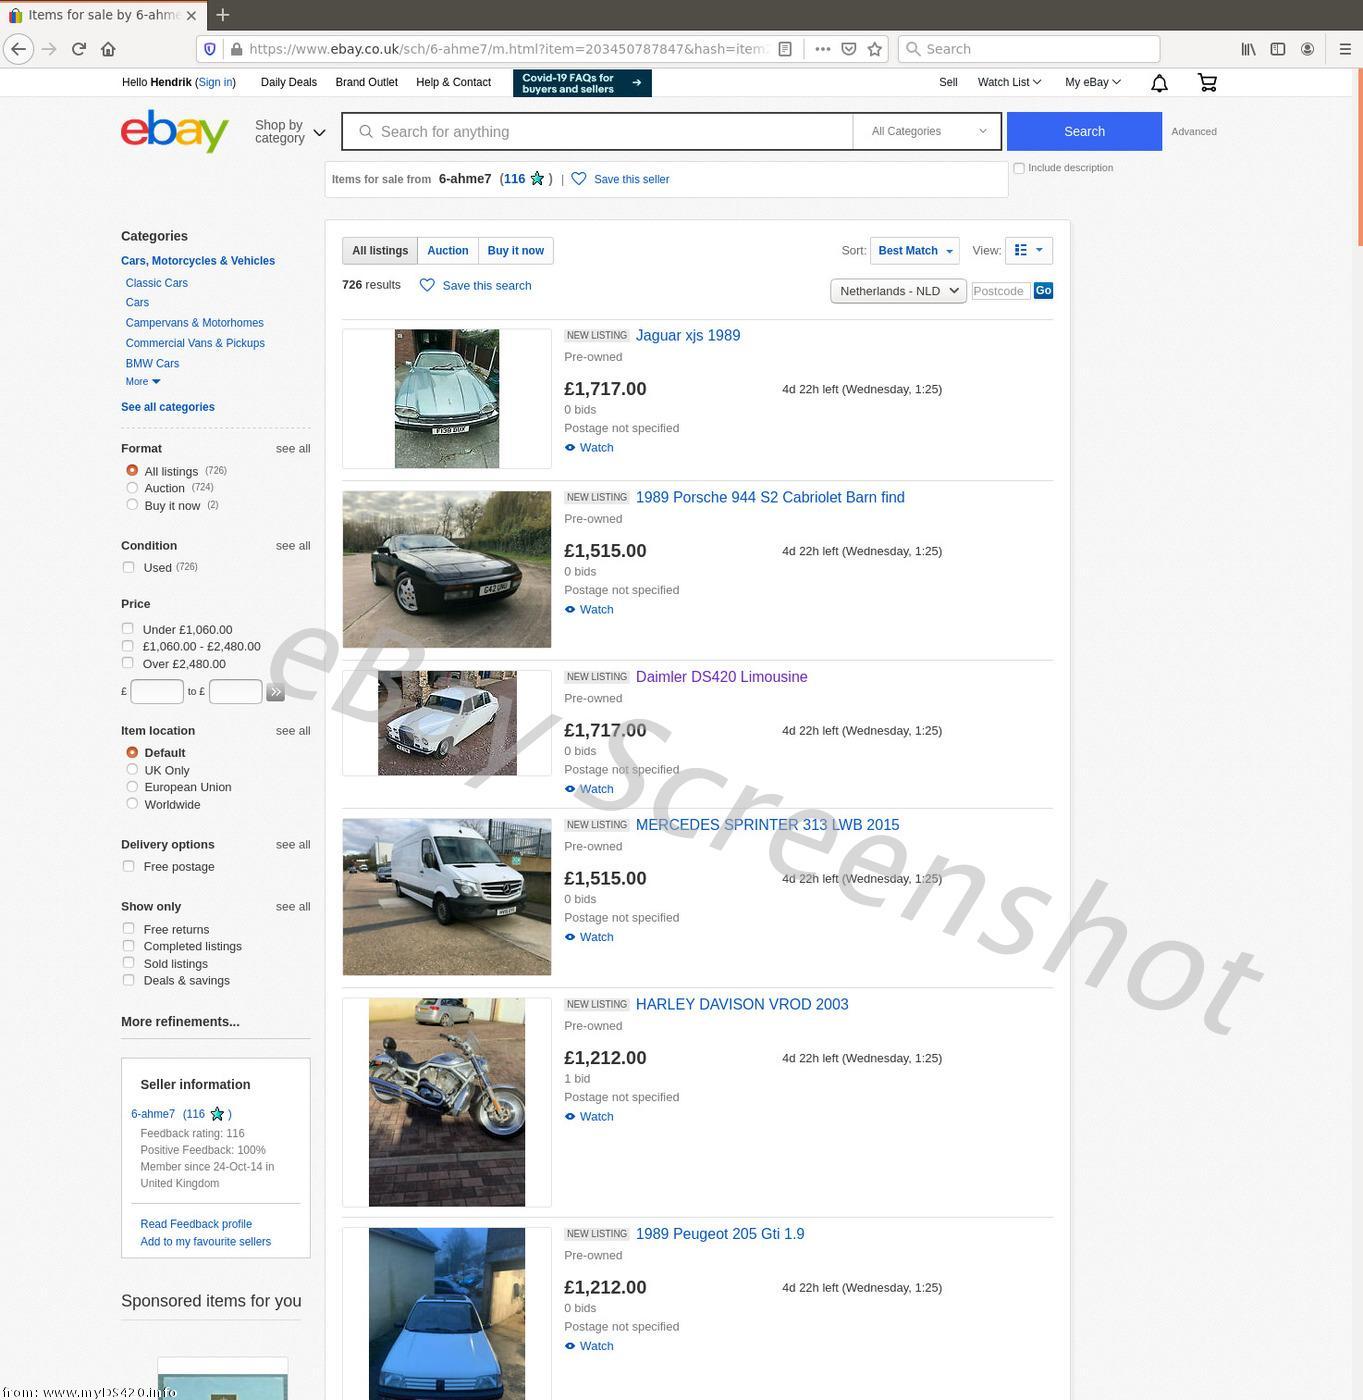Open the Firefox hamburger menu
Screen dimensions: 1363x1400
click(1345, 49)
